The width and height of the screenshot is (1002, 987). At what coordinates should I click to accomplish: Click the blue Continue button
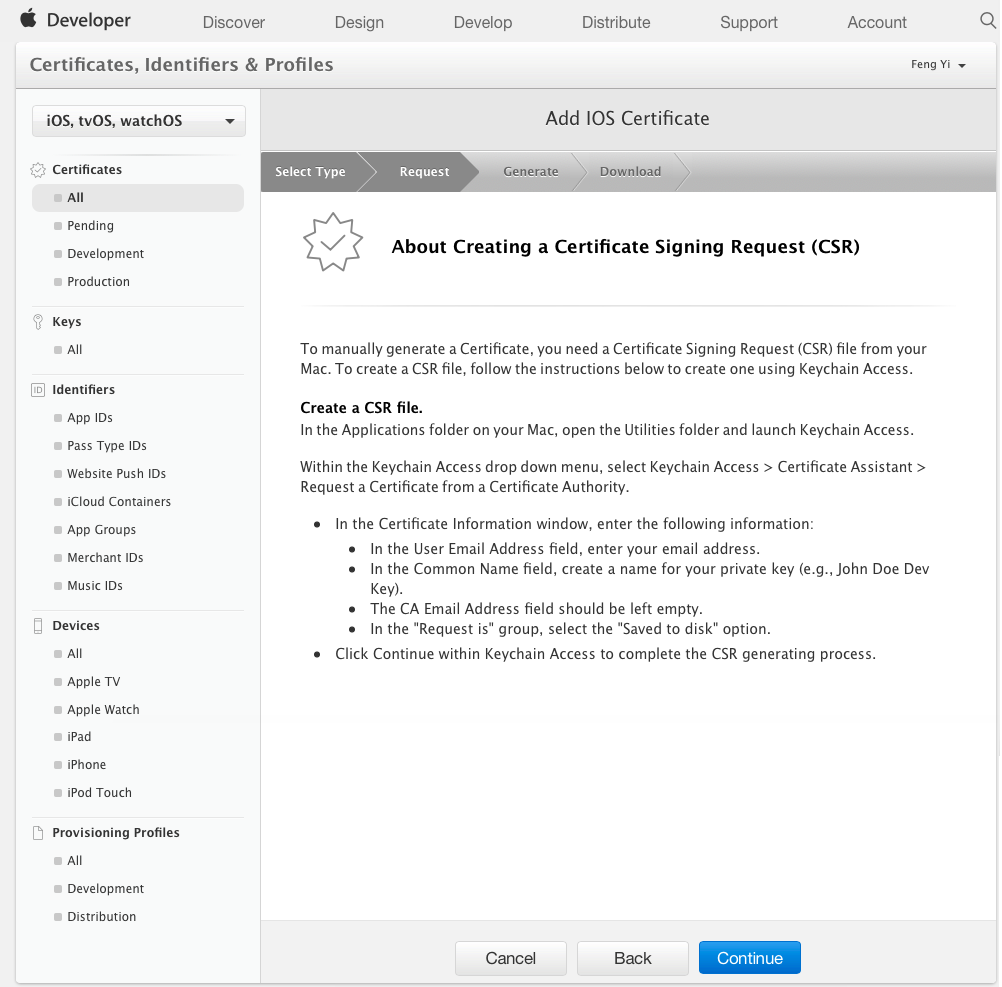[x=750, y=958]
